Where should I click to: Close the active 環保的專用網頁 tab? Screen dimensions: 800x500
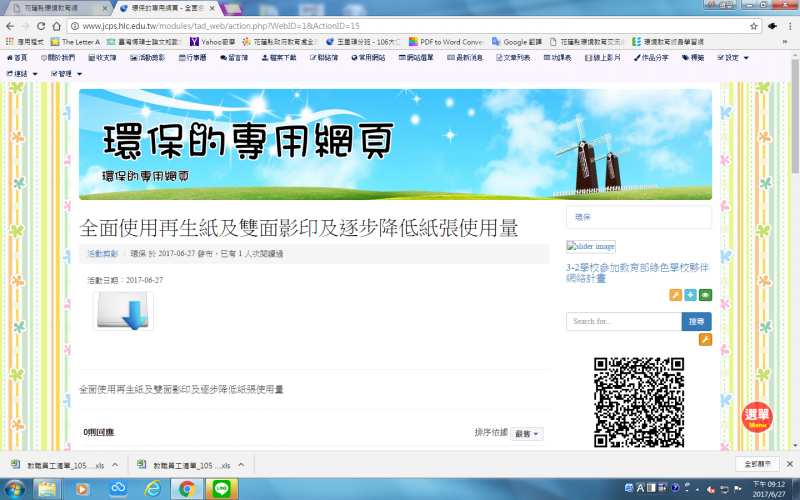pyautogui.click(x=212, y=8)
